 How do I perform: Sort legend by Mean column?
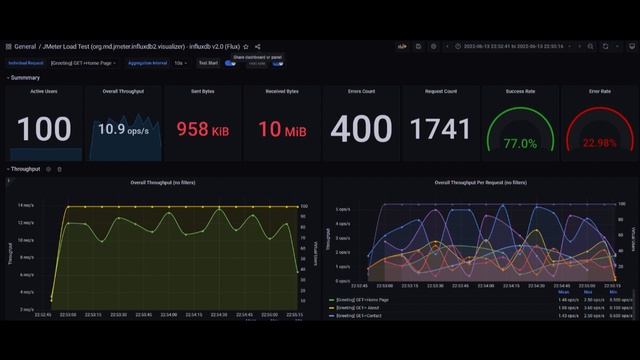564,292
